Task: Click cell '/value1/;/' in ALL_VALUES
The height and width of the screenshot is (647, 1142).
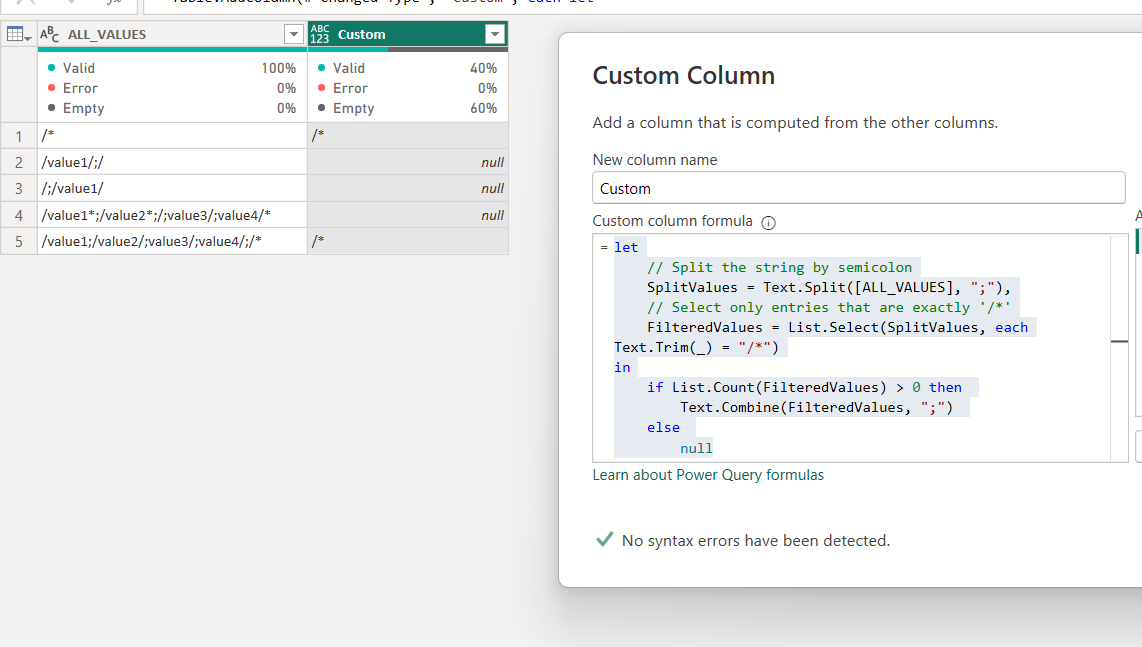Action: tap(173, 162)
